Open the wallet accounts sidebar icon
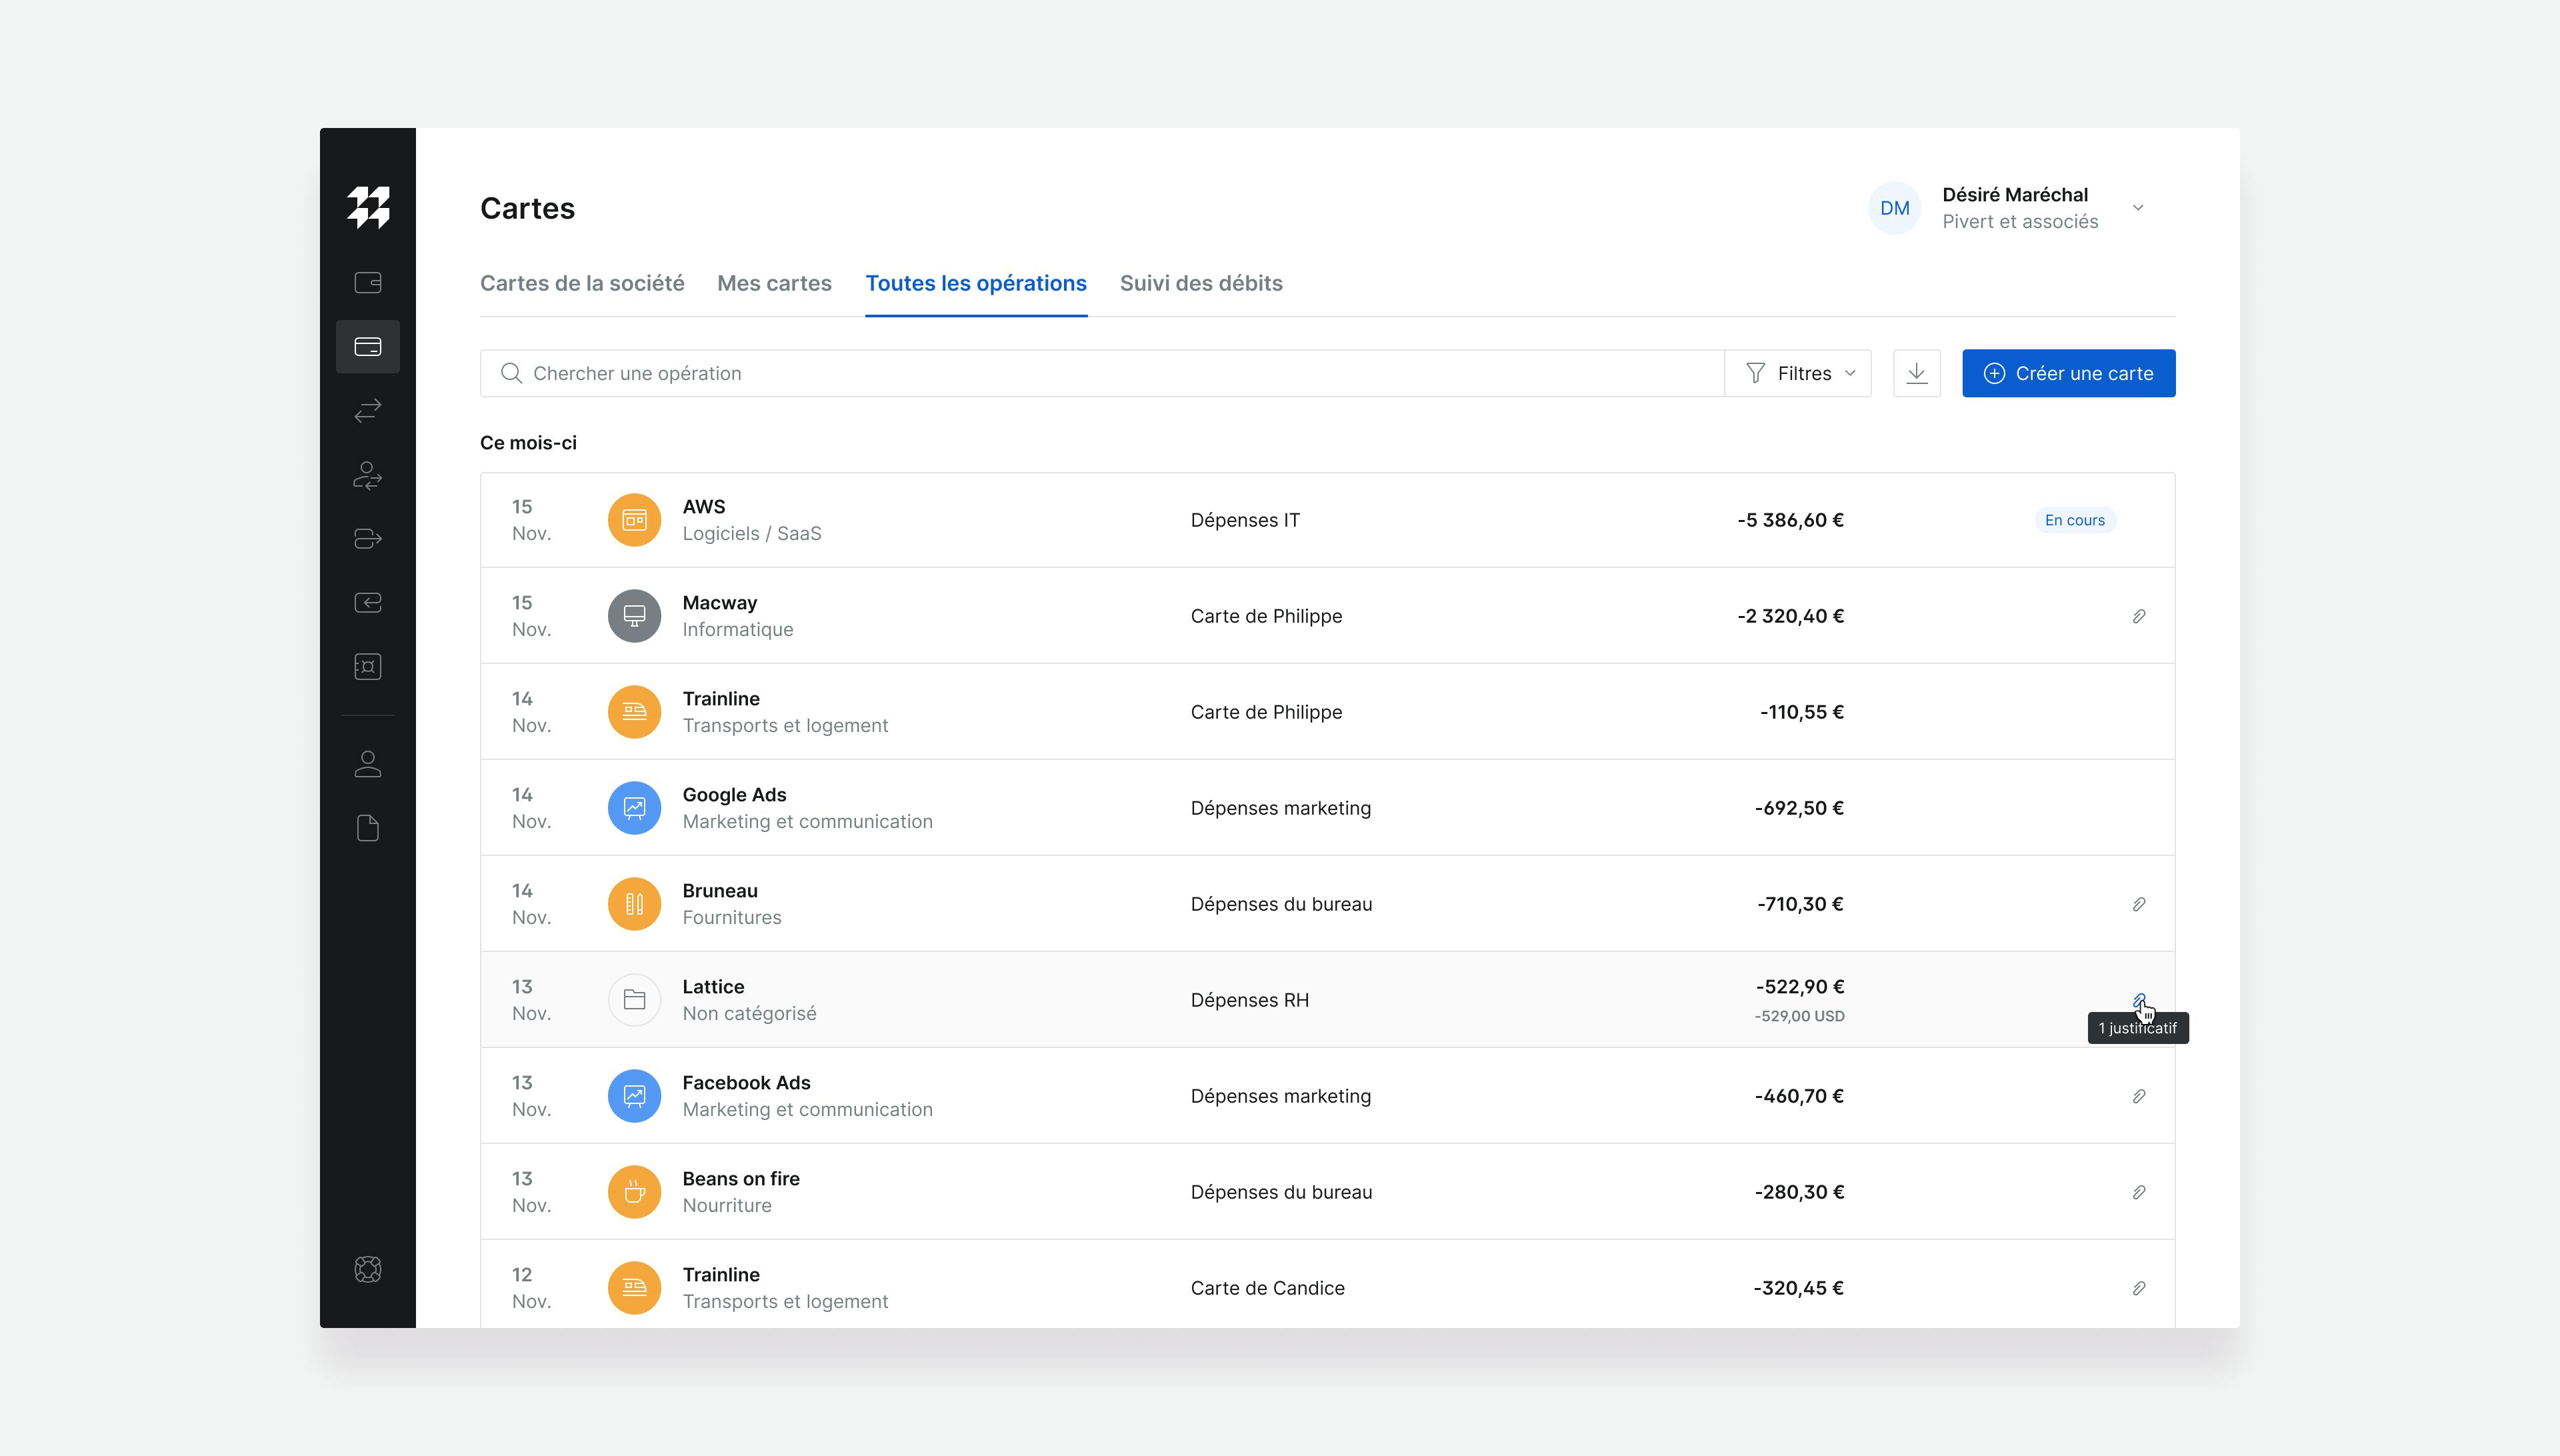 [368, 283]
